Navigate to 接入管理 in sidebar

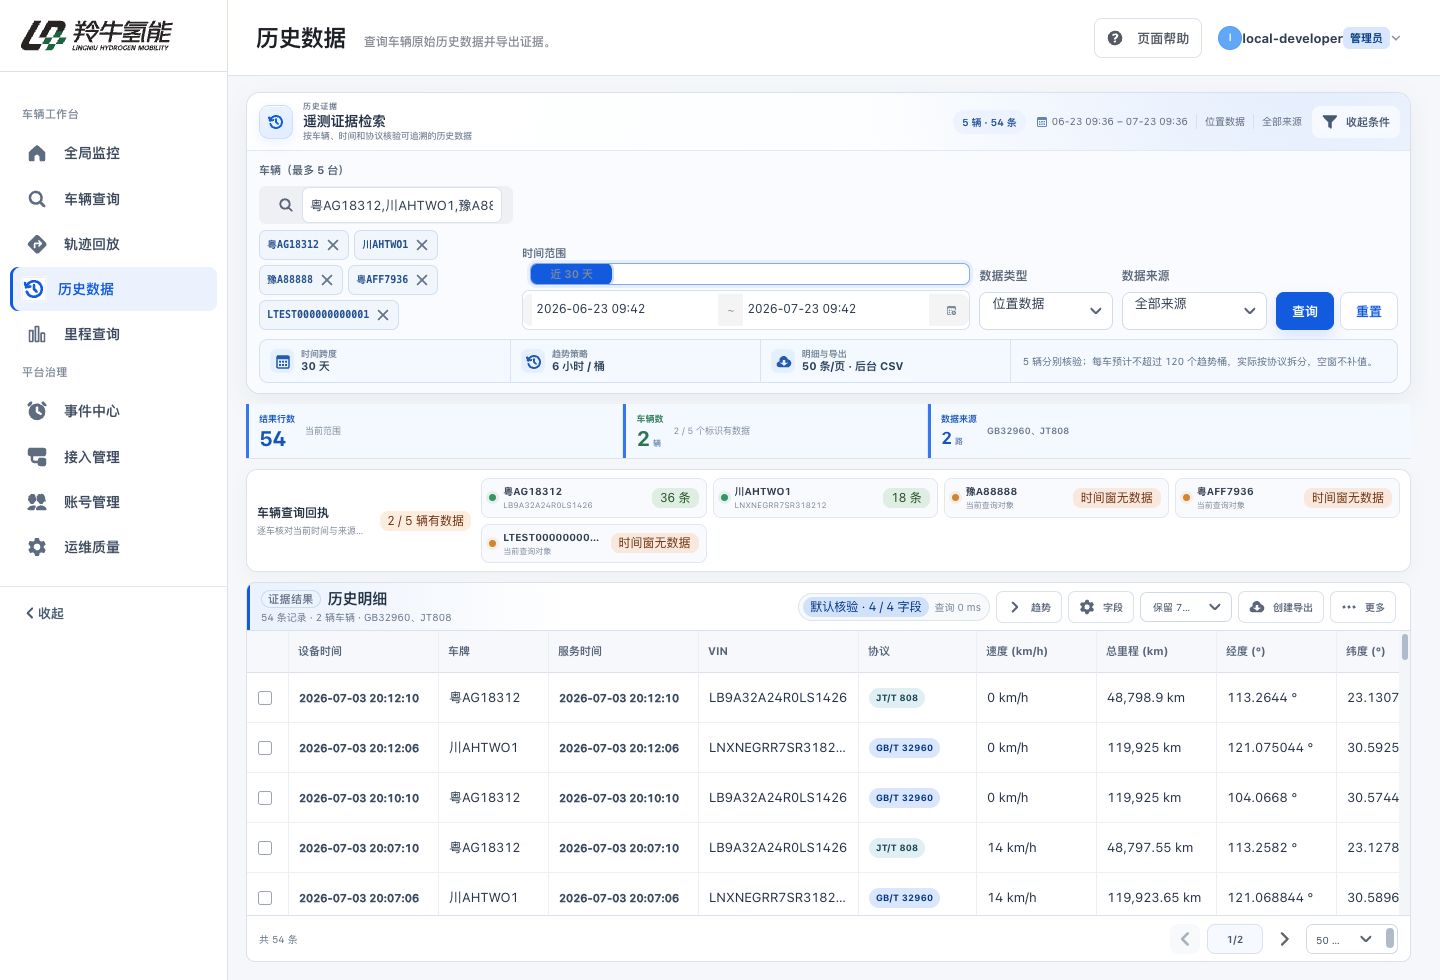tap(114, 457)
